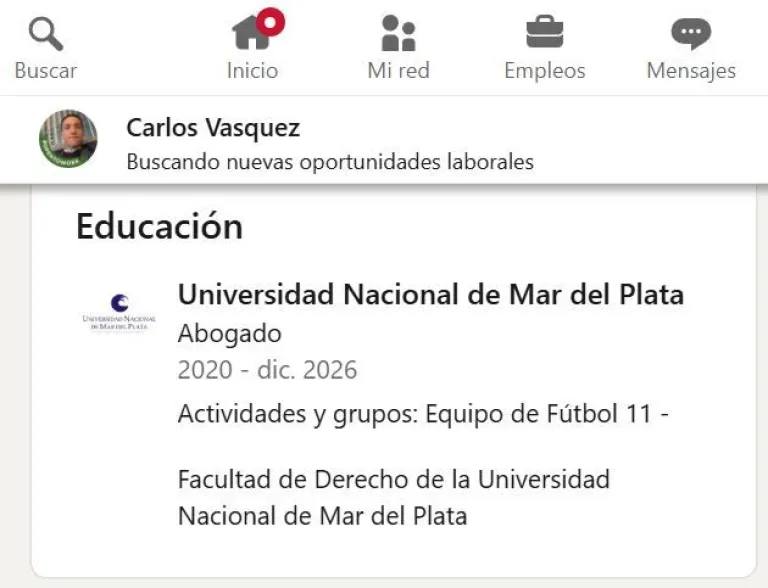Click the headline "Buscando nuevas oportunidades laborales"
The height and width of the screenshot is (588, 768).
330,161
